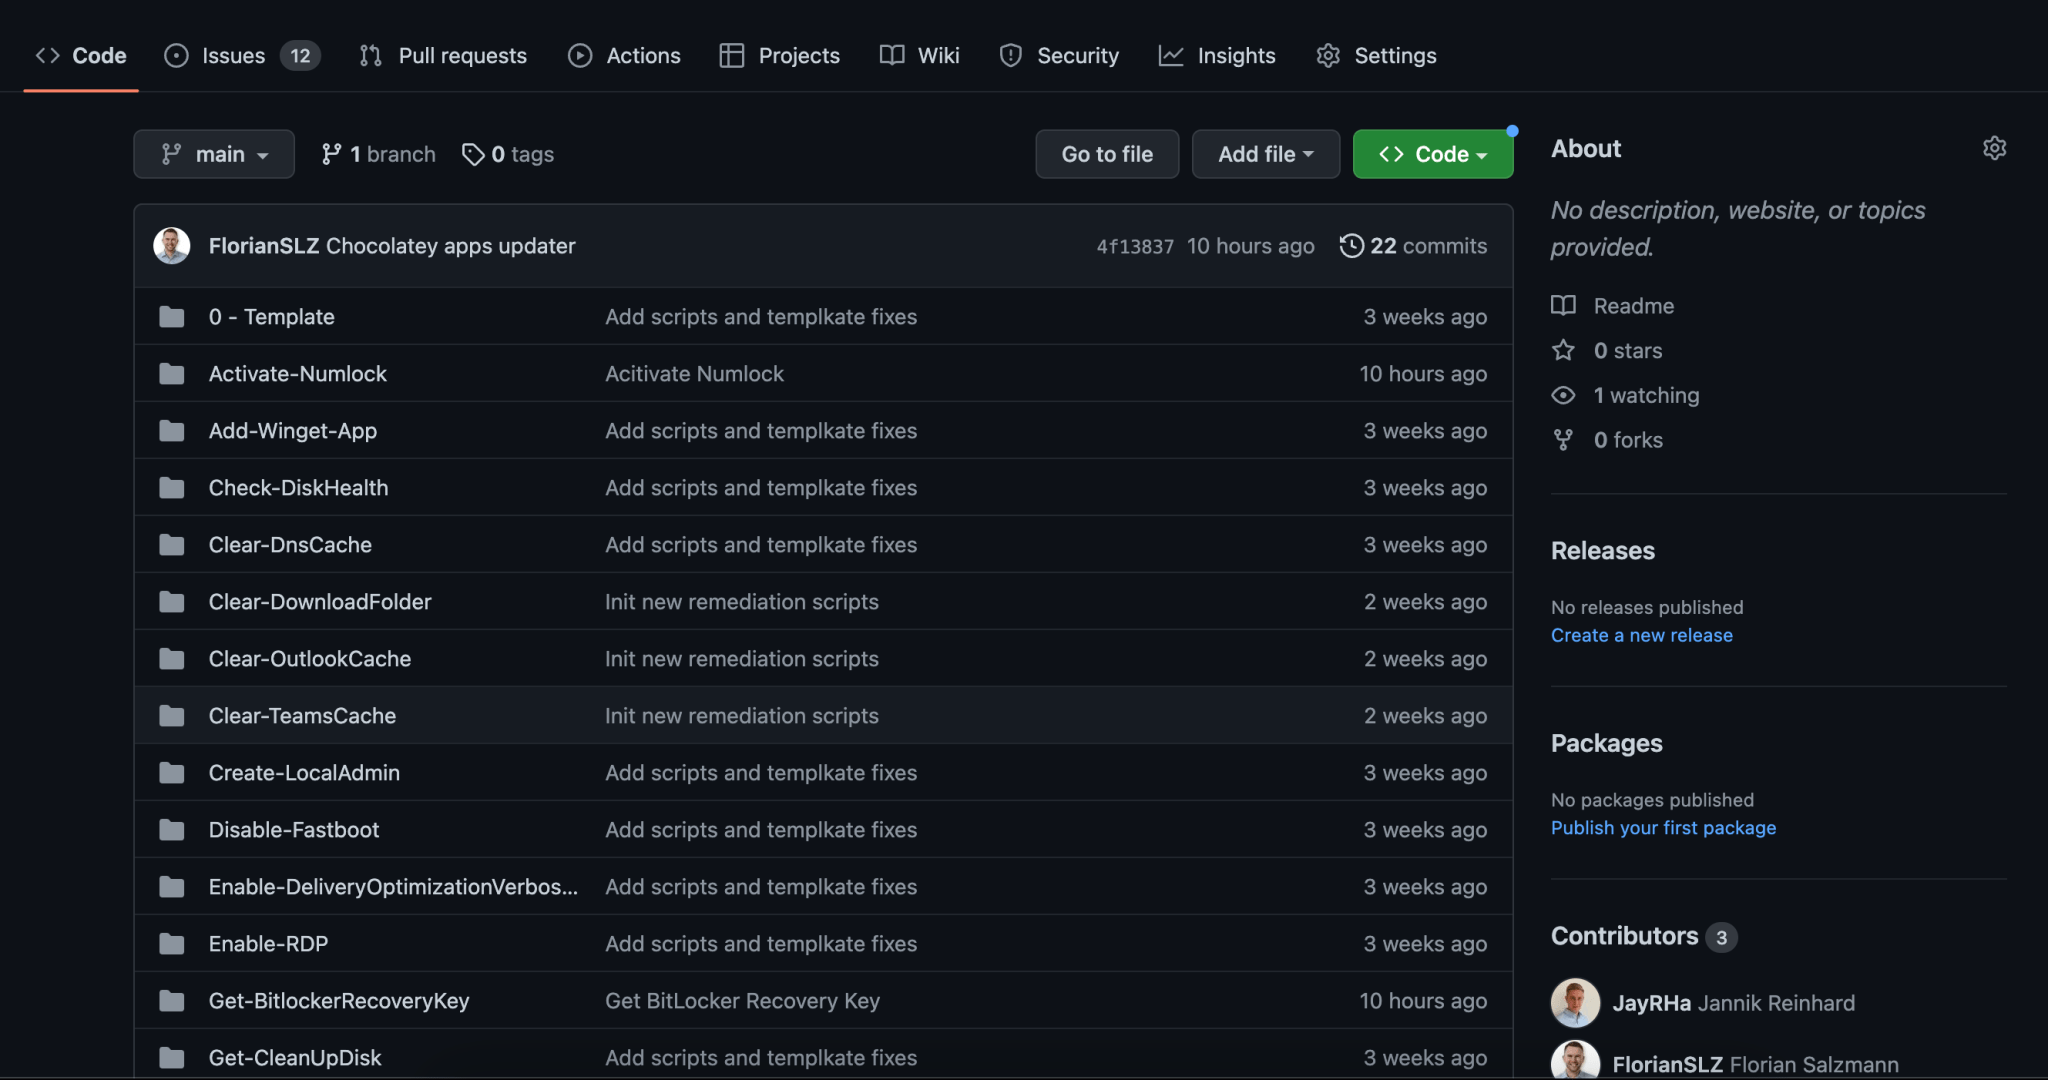Click FlorianSLZ's profile avatar

point(171,245)
